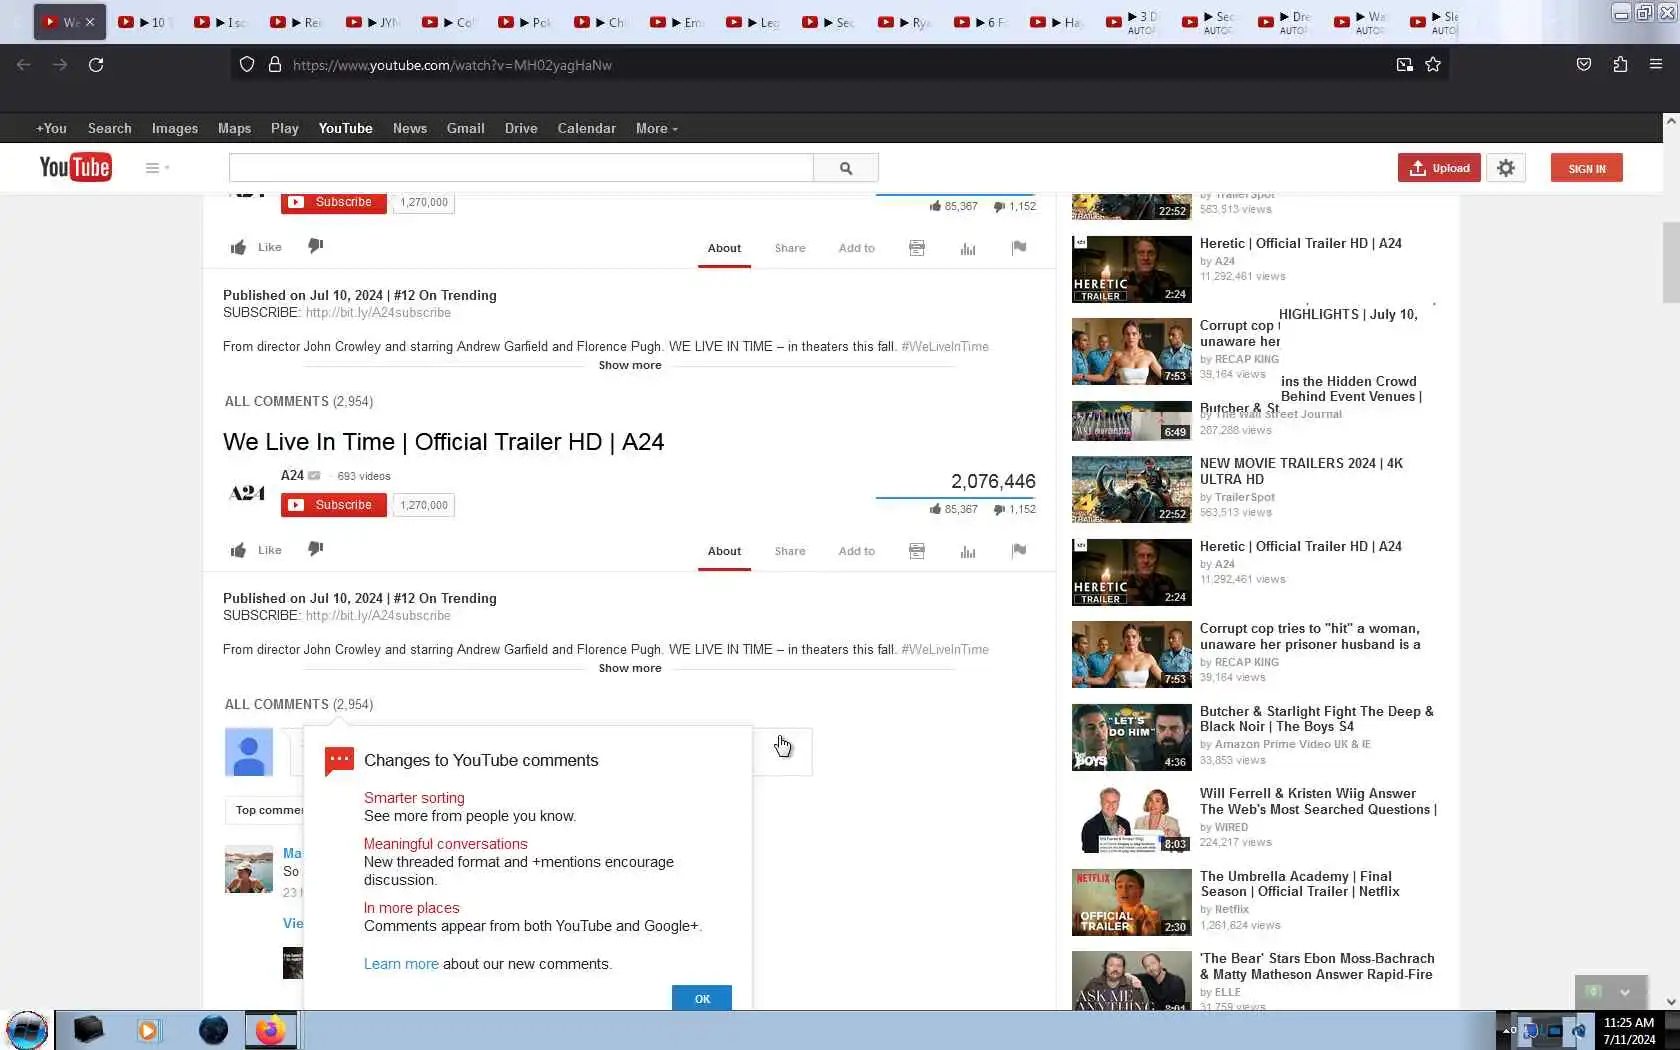
Task: Switch to the '6 F' browser tab
Action: click(x=982, y=22)
